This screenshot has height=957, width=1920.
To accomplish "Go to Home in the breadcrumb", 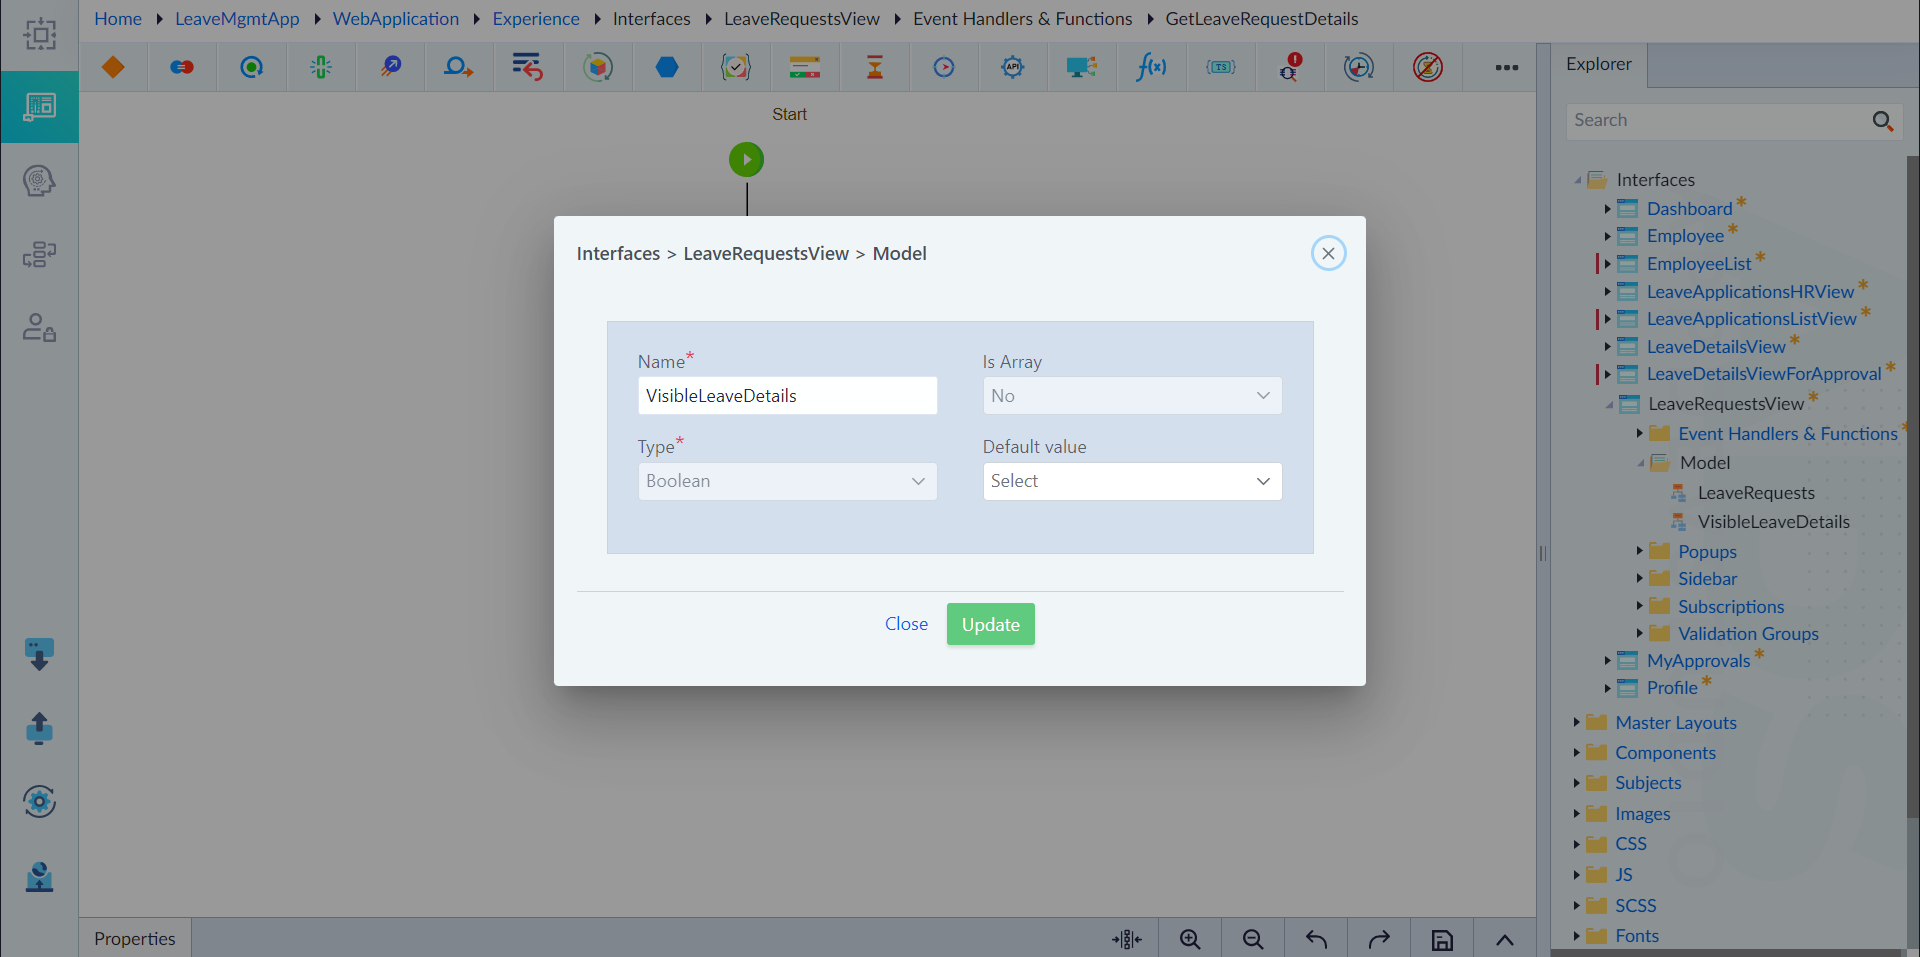I will point(118,19).
